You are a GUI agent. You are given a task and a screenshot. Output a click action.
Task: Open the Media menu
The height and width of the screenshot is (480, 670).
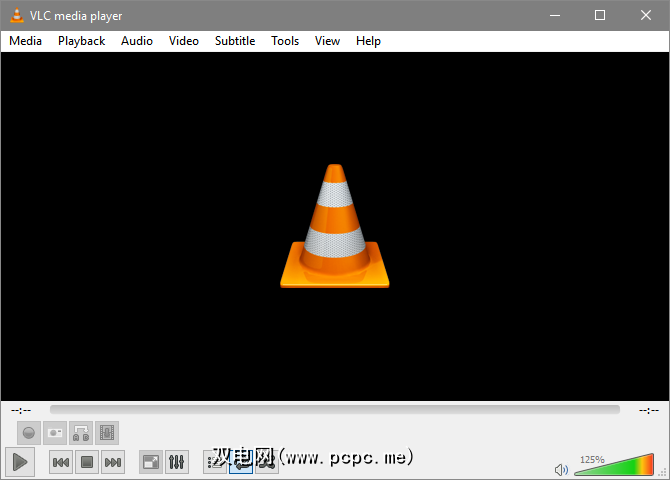coord(26,41)
